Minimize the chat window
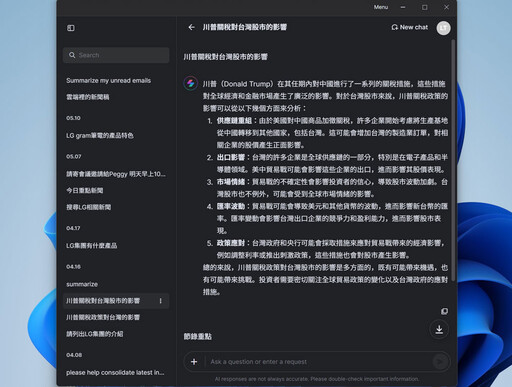 pos(403,7)
